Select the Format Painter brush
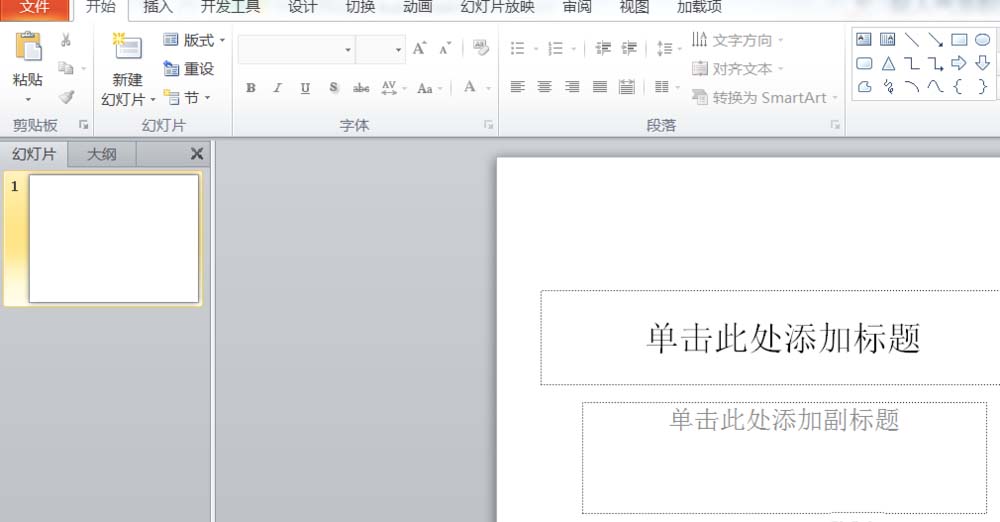The image size is (1000, 522). tap(66, 96)
